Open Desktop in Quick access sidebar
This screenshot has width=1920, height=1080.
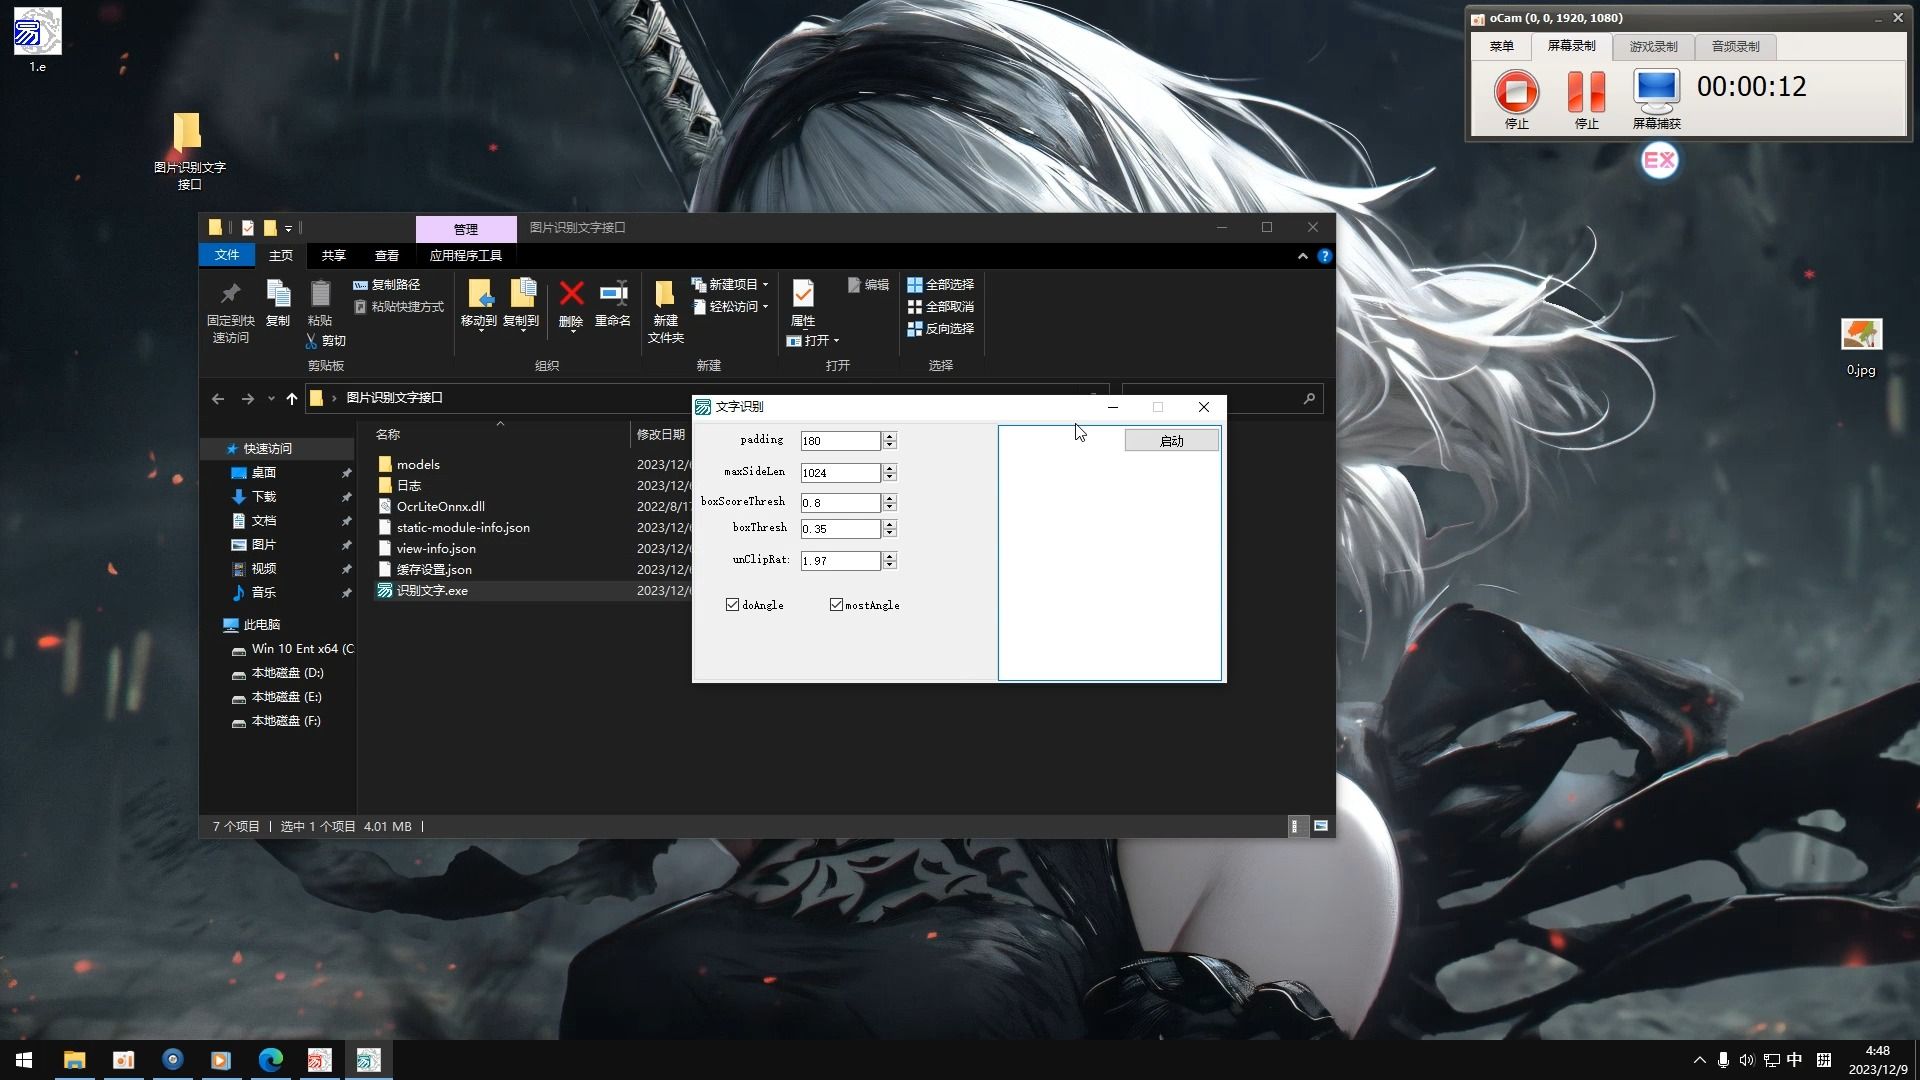point(263,473)
